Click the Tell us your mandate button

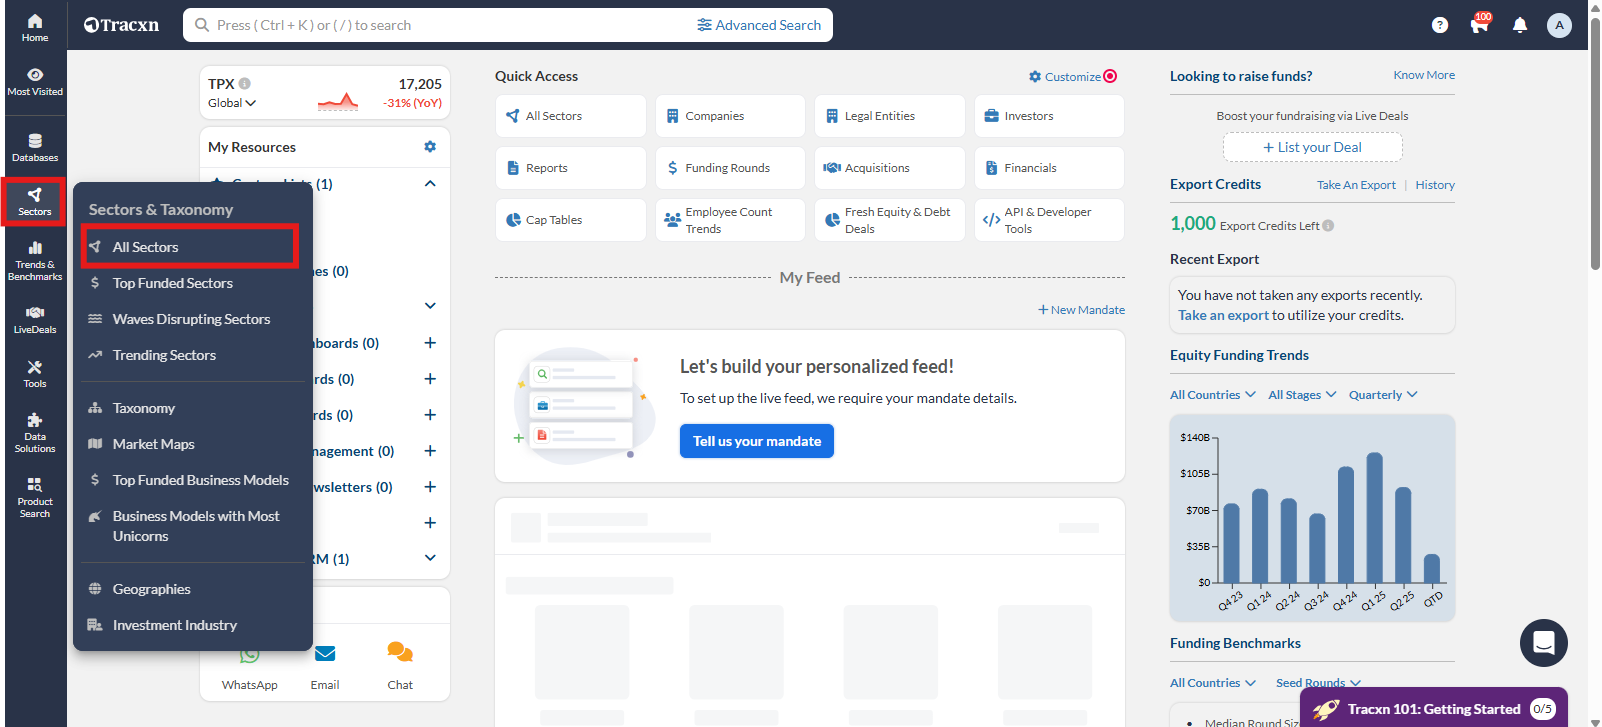click(x=756, y=441)
